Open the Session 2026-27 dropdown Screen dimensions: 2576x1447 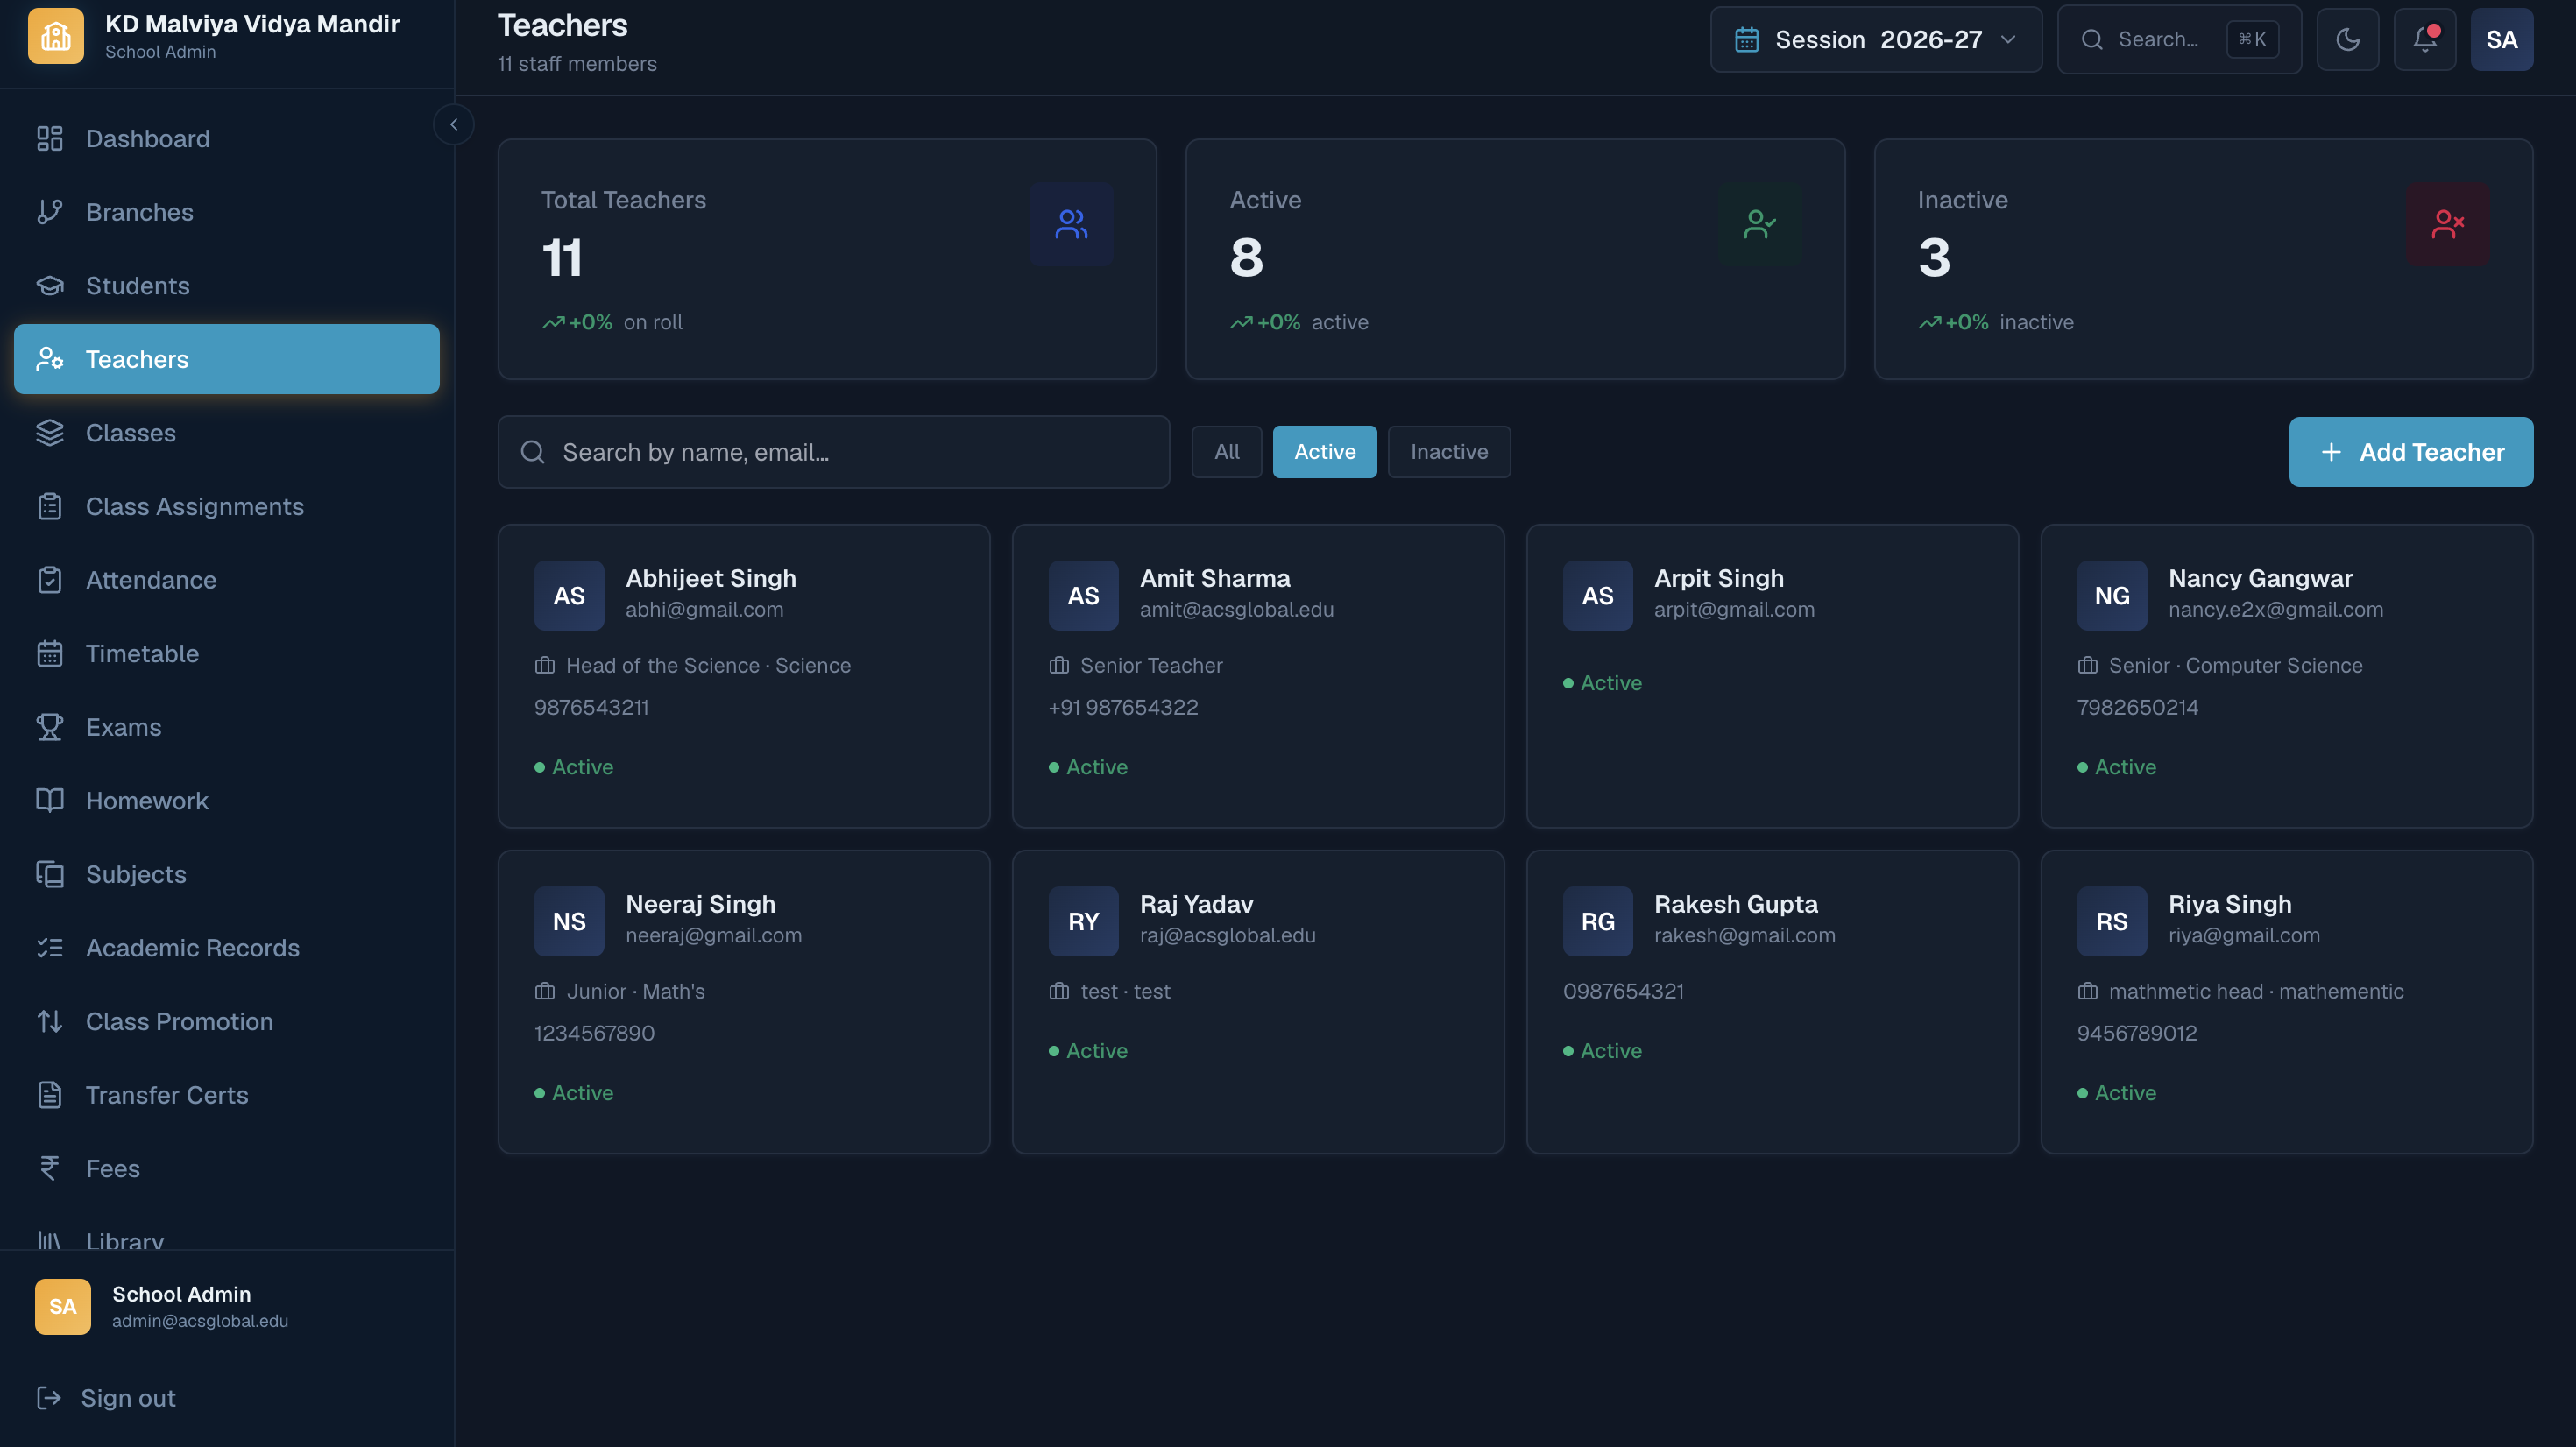point(1876,39)
